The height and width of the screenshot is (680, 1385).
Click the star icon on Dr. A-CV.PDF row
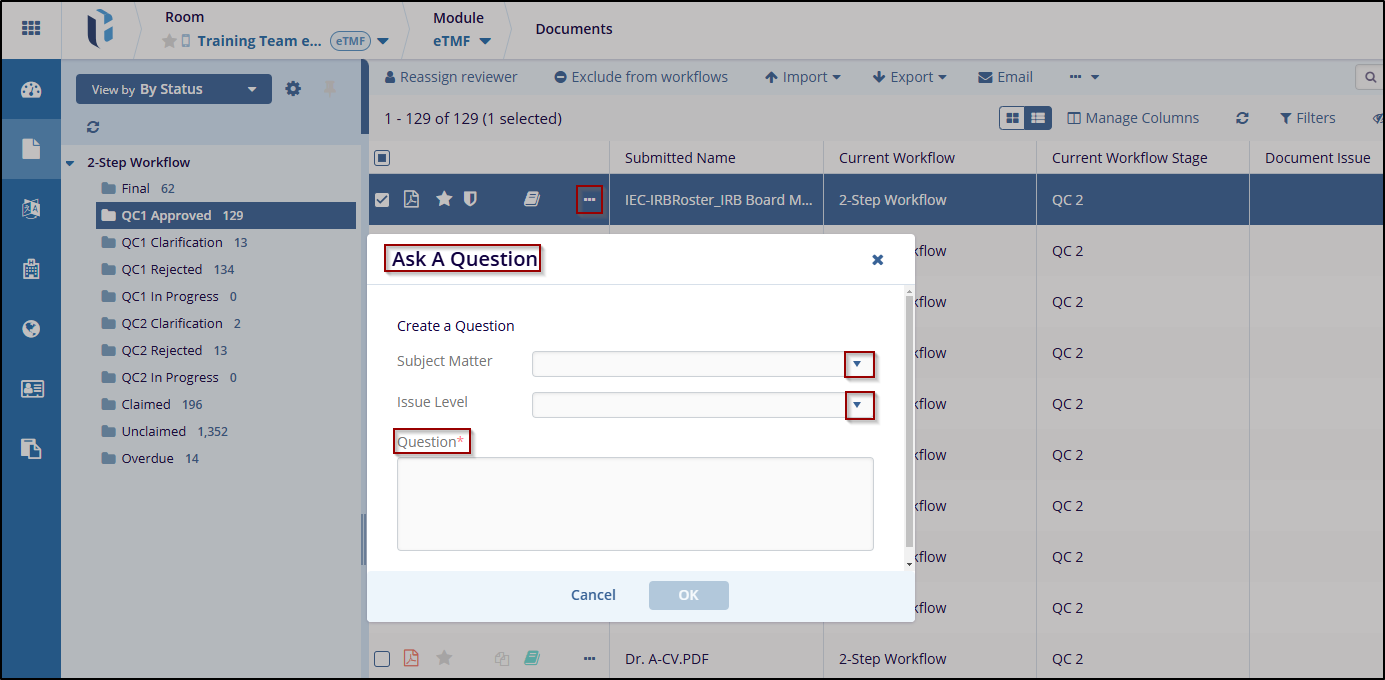click(444, 658)
